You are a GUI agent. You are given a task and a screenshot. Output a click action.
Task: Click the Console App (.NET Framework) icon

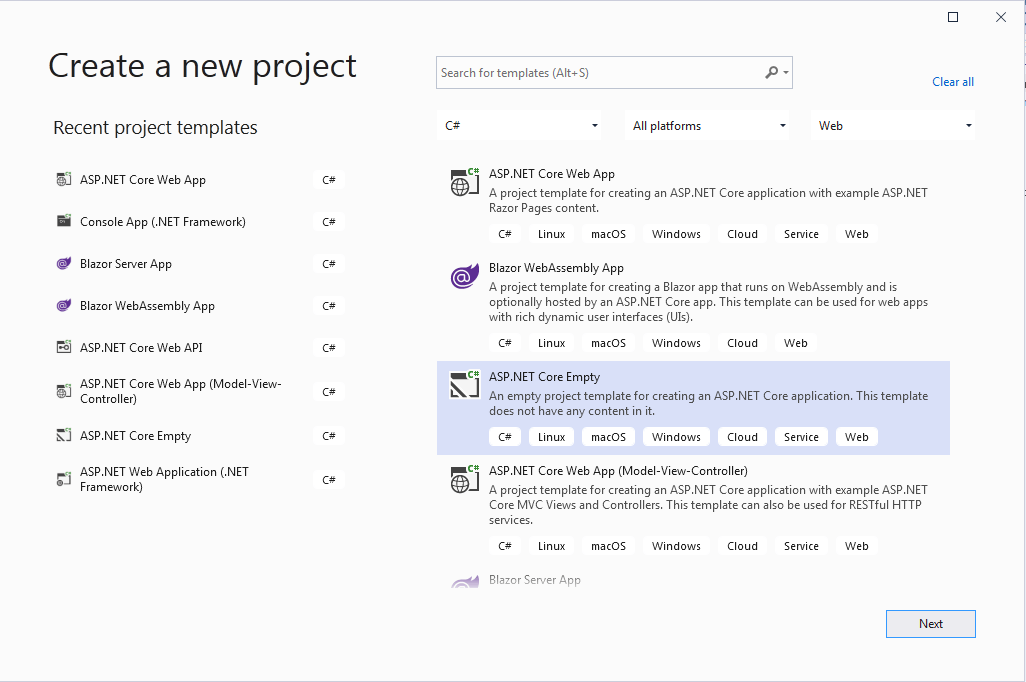point(63,221)
